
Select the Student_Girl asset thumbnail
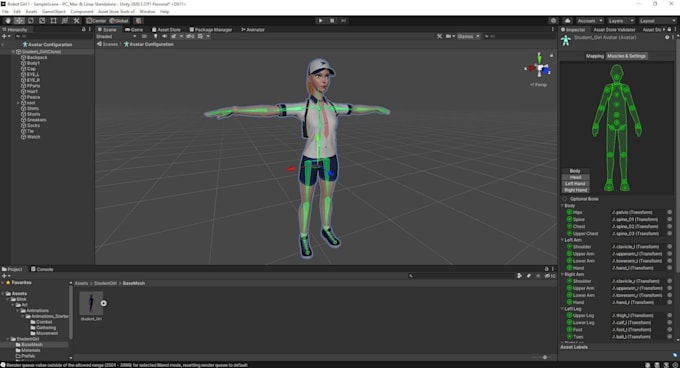tap(91, 303)
